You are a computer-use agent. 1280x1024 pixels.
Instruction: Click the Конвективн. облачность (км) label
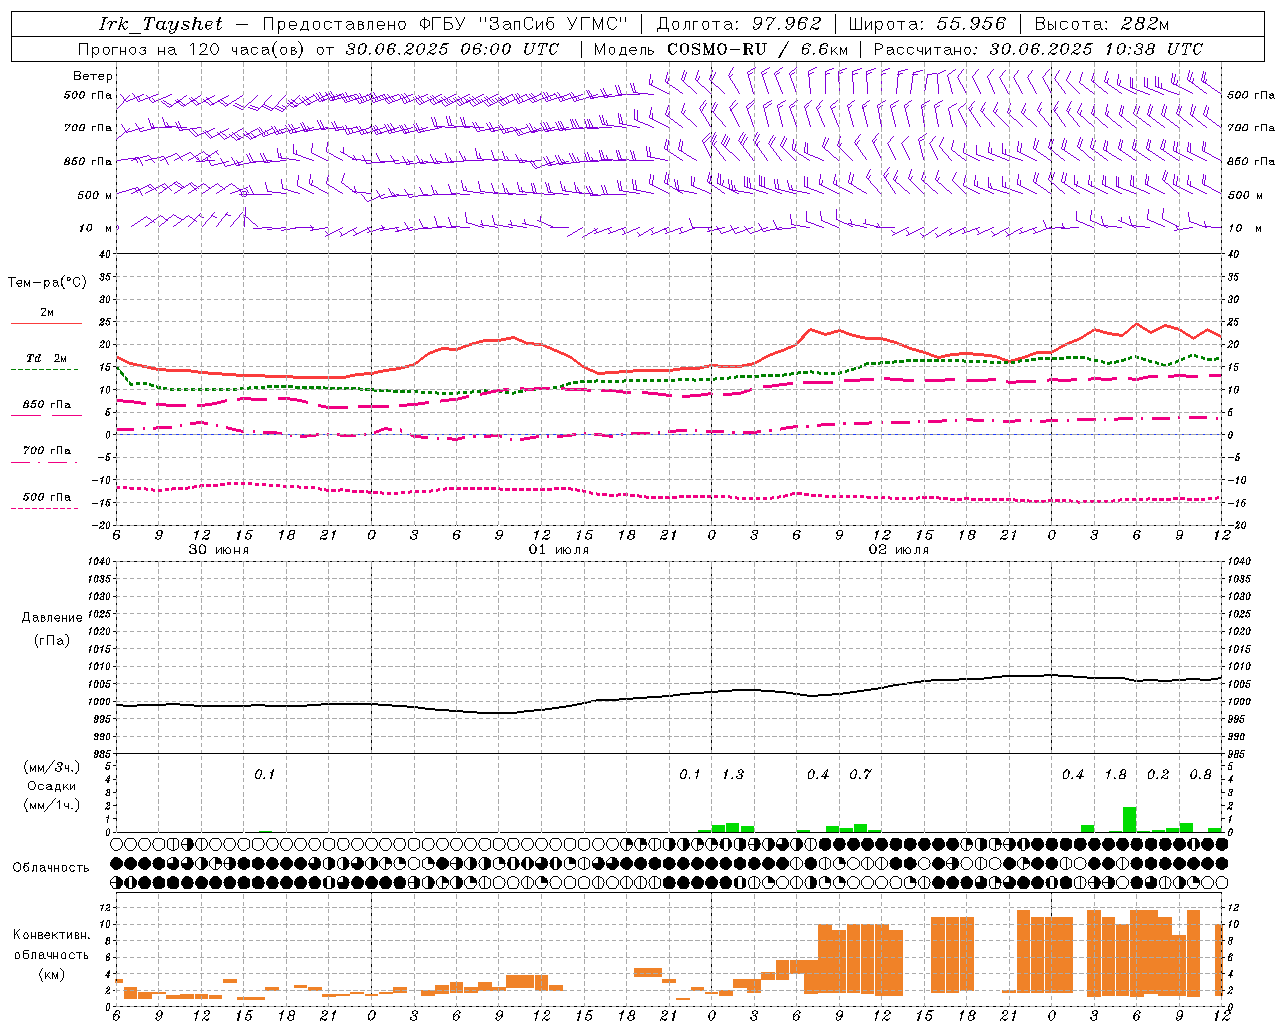pyautogui.click(x=51, y=954)
